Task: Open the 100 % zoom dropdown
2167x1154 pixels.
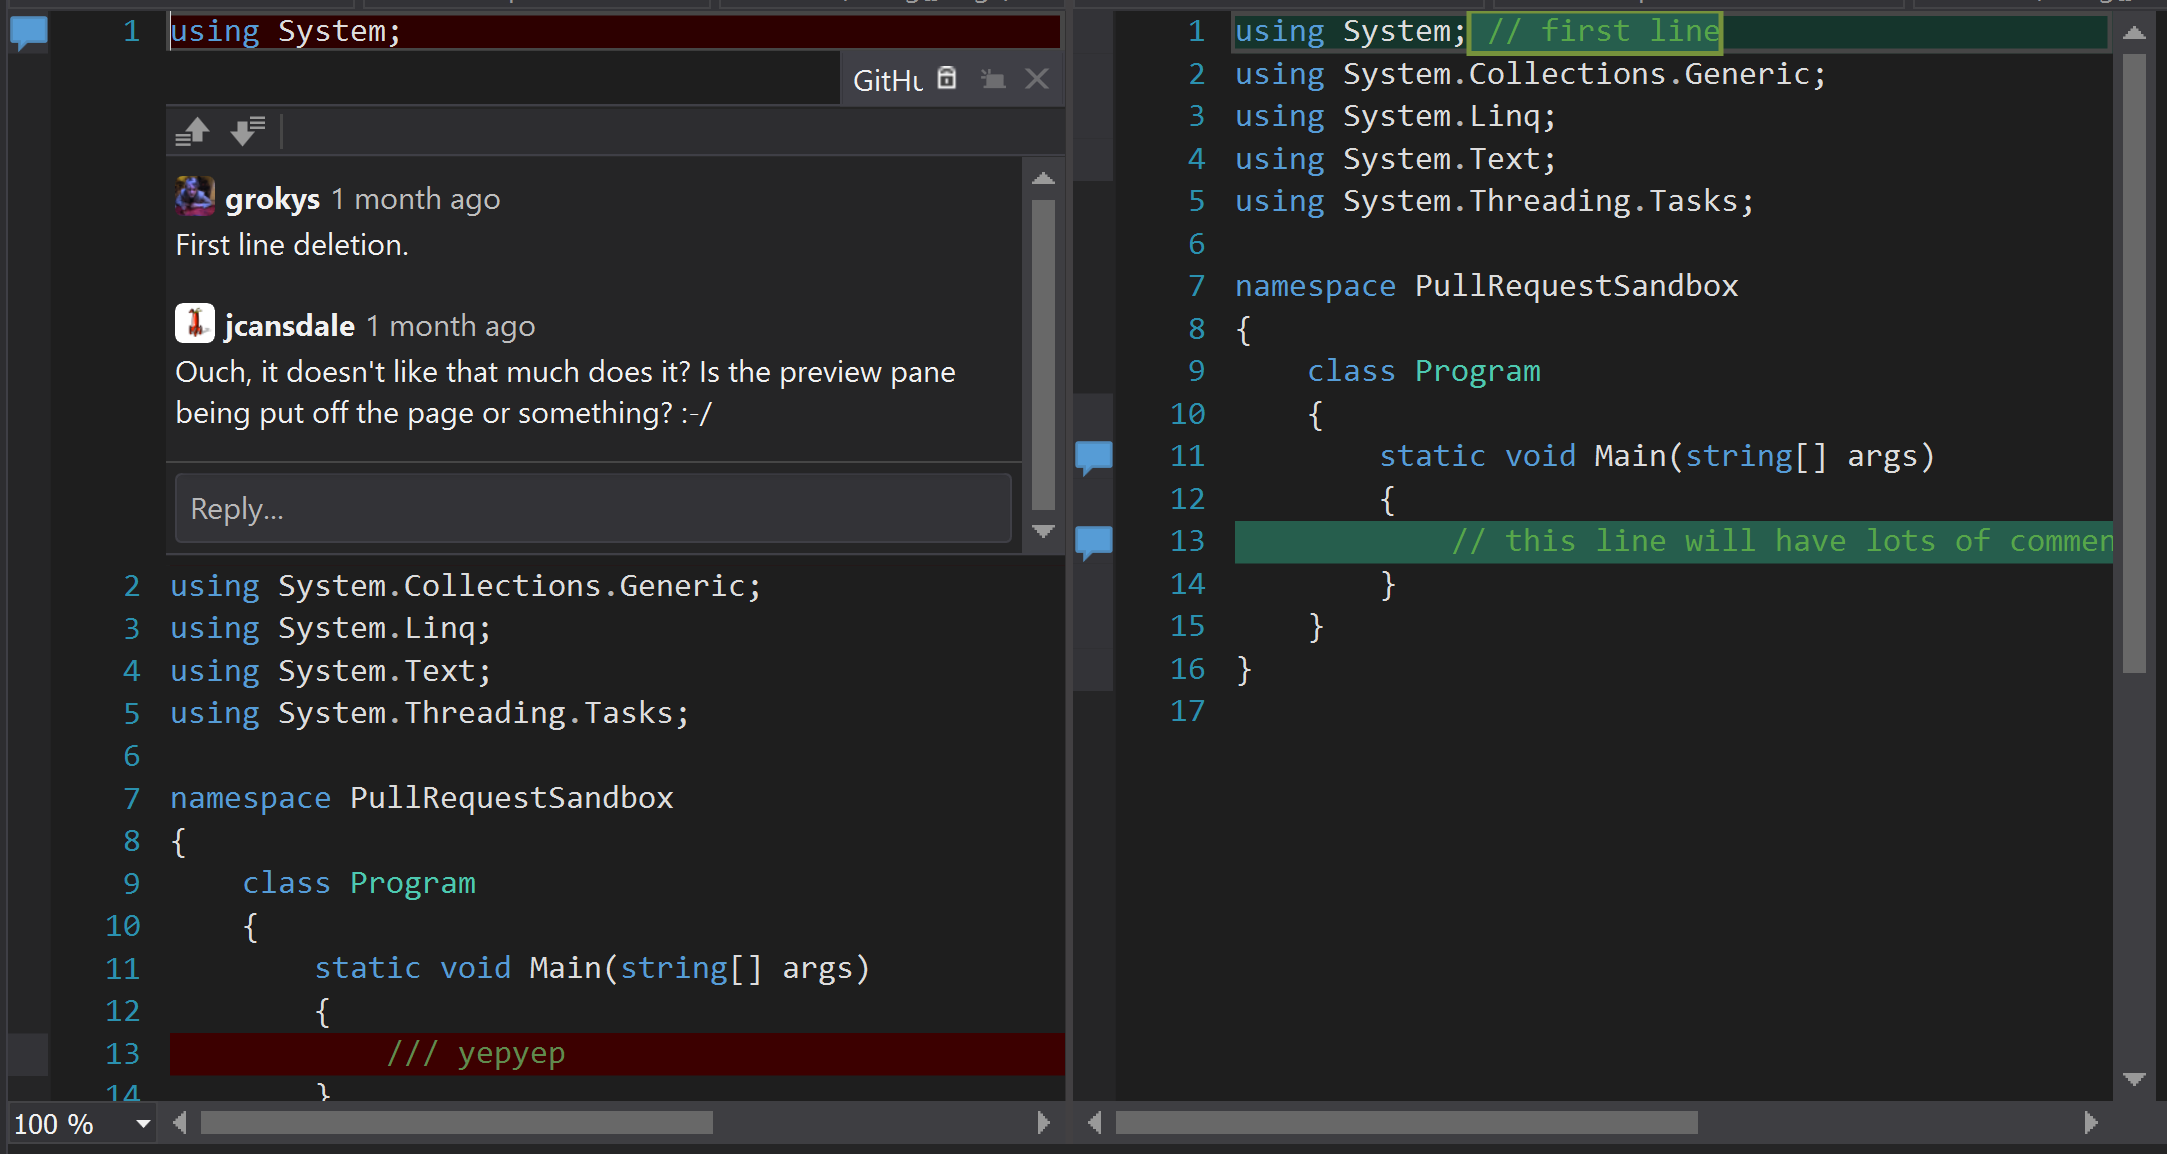Action: pos(143,1124)
